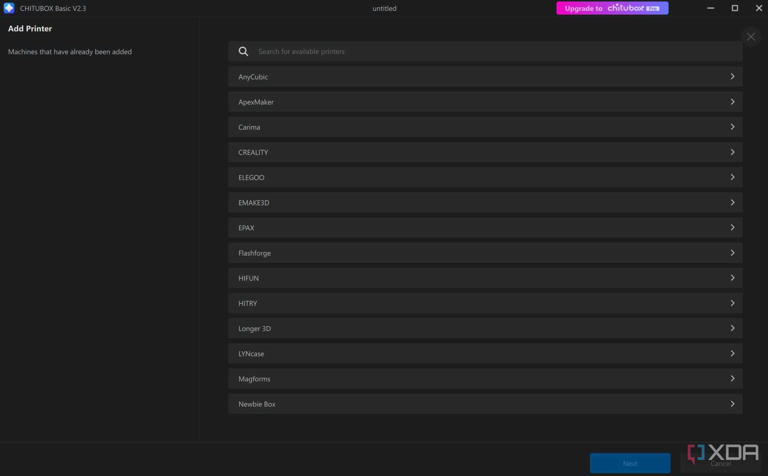Open the Magforms printer list

pyautogui.click(x=485, y=379)
